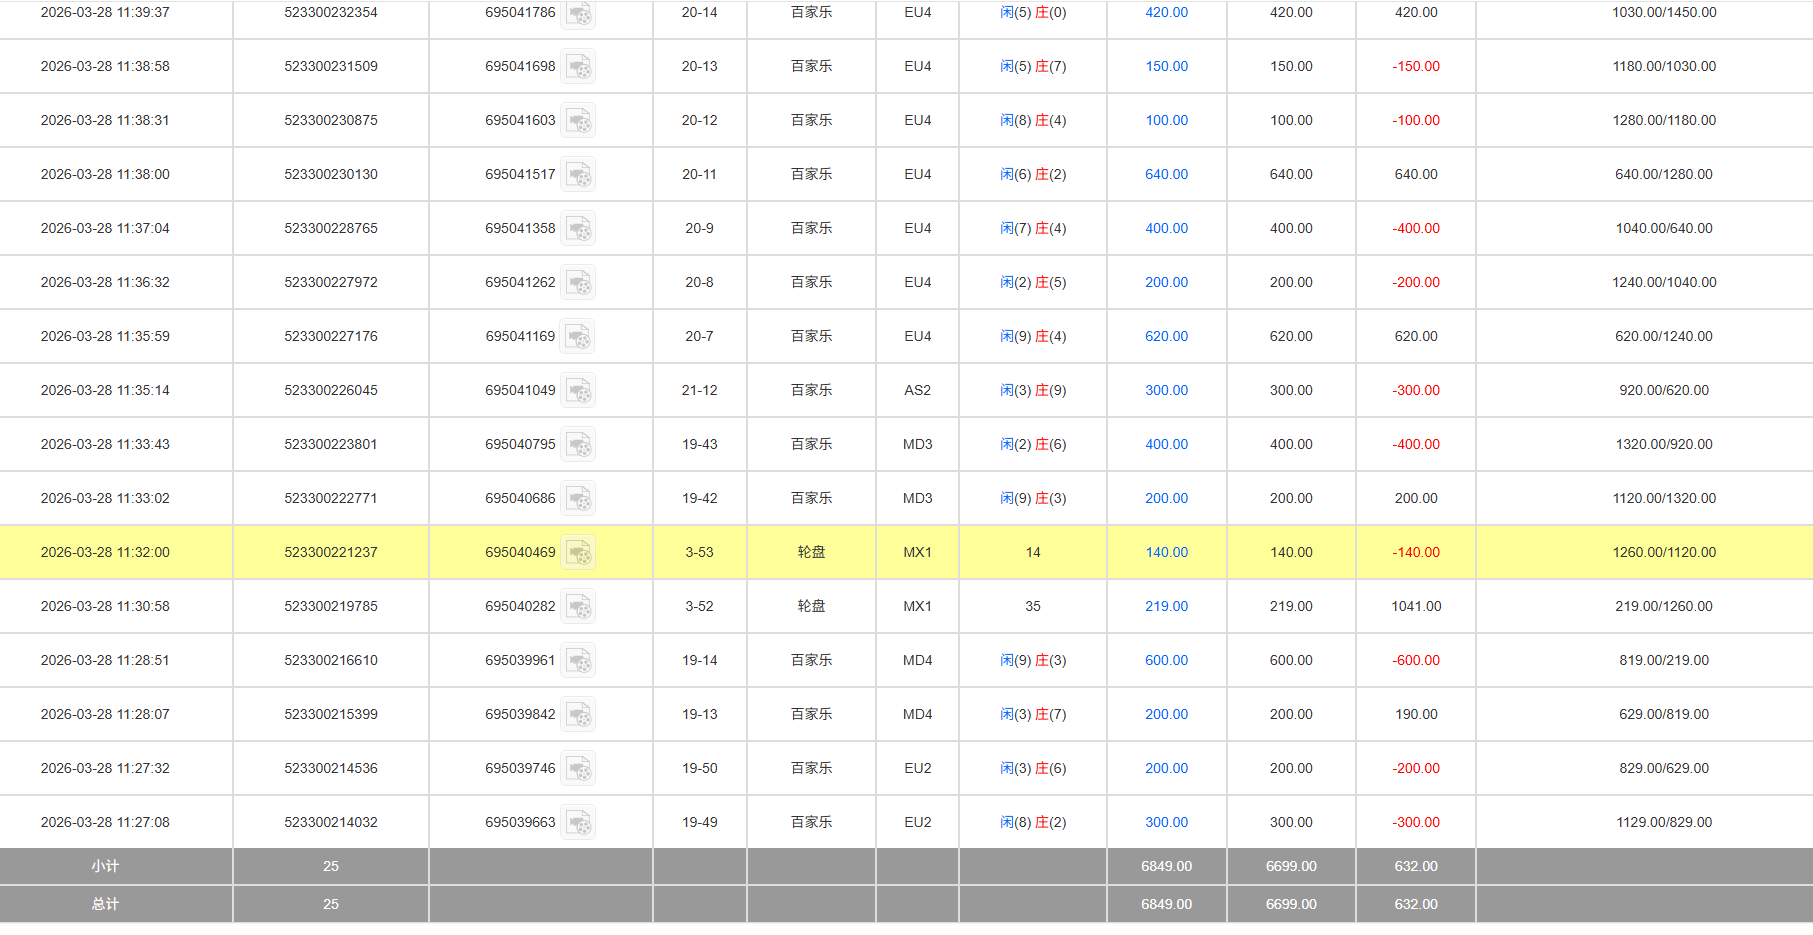Open replay icon for record 695041358
The width and height of the screenshot is (1813, 935).
point(578,229)
